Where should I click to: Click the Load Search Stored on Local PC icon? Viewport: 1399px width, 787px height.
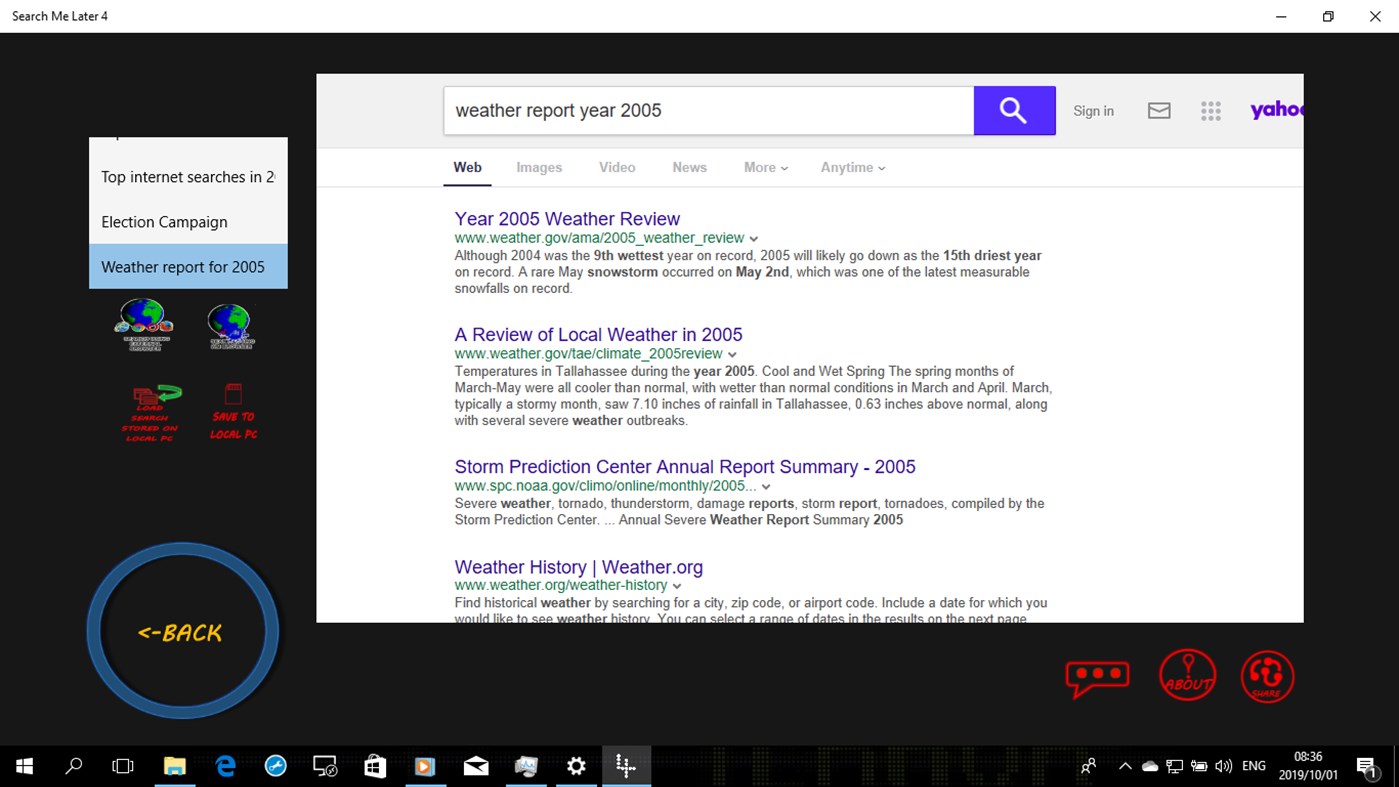click(x=148, y=411)
